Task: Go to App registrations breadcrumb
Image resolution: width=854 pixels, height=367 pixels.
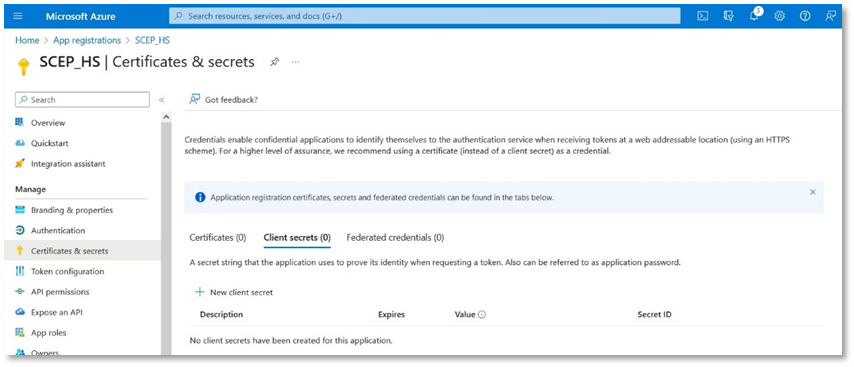Action: (87, 41)
